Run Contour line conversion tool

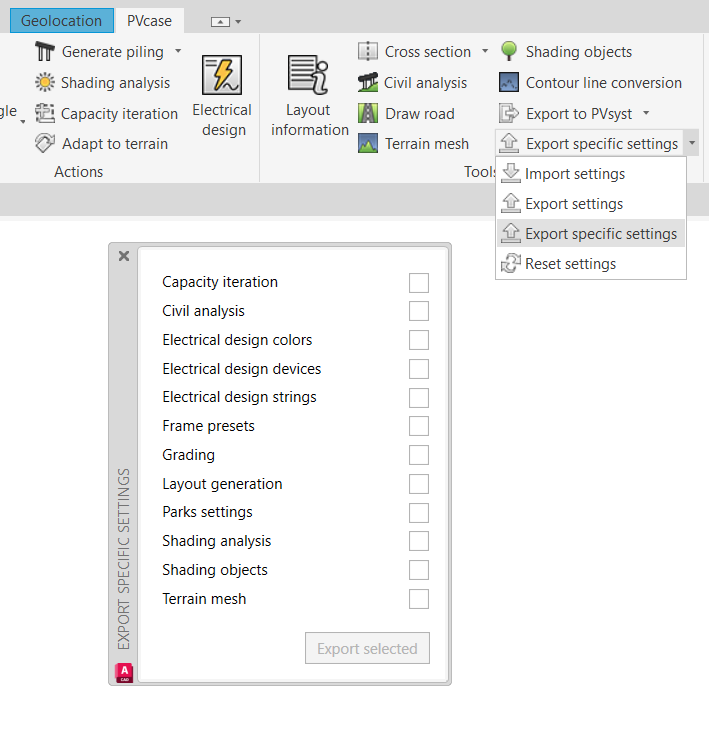(509, 83)
